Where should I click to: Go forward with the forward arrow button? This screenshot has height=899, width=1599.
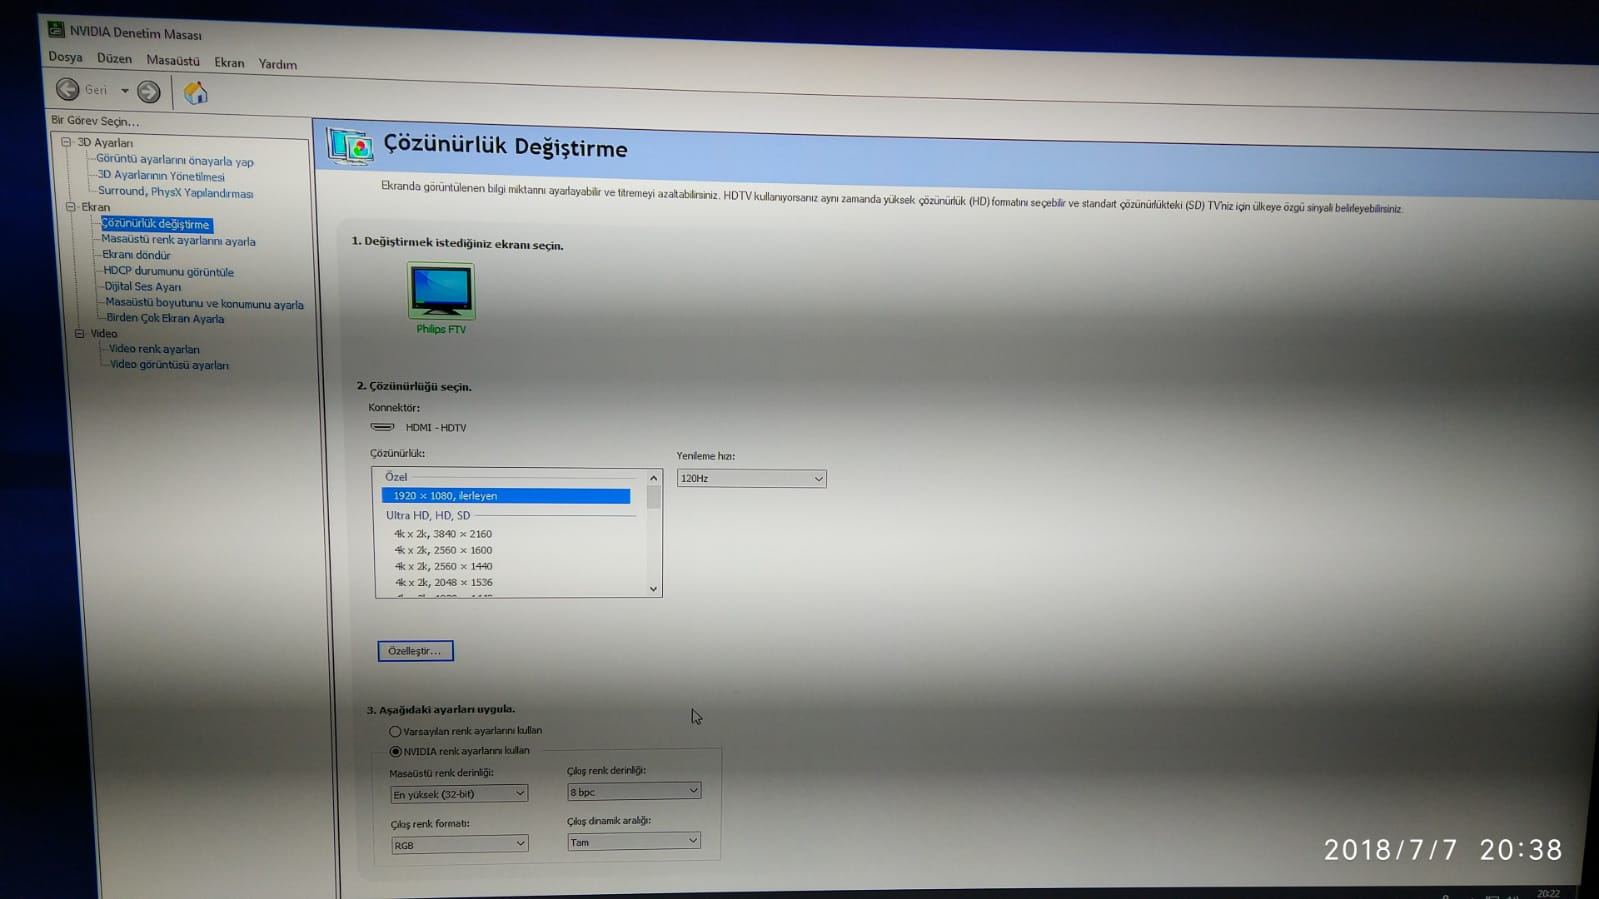(x=149, y=92)
